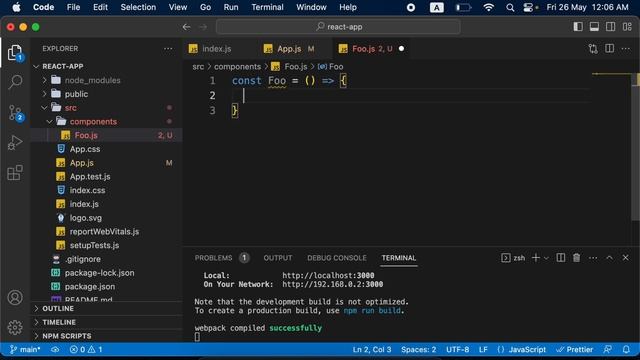Open .gitignore in the file tree
Screen dimensions: 640x360
coord(106,259)
